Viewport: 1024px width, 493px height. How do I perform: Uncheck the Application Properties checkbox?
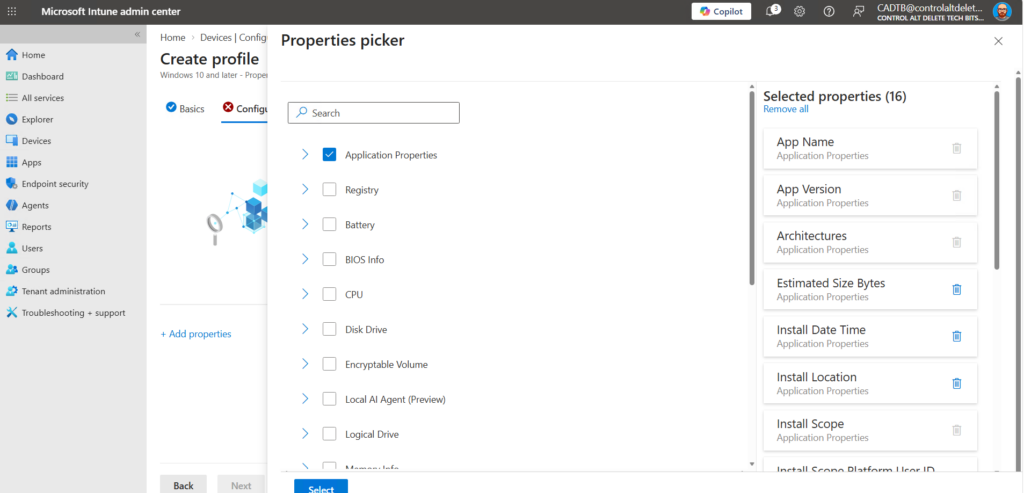click(x=329, y=155)
